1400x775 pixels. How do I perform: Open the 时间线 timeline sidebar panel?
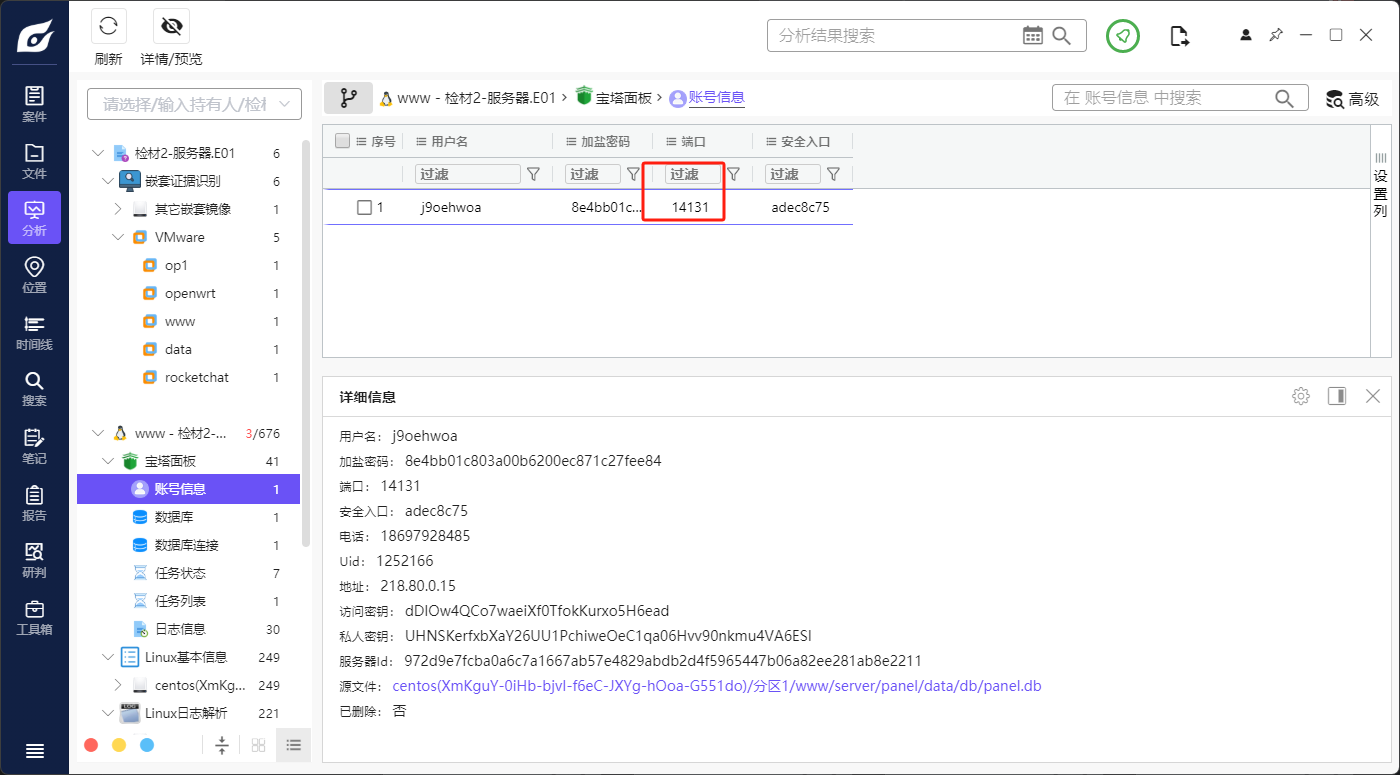pos(34,333)
